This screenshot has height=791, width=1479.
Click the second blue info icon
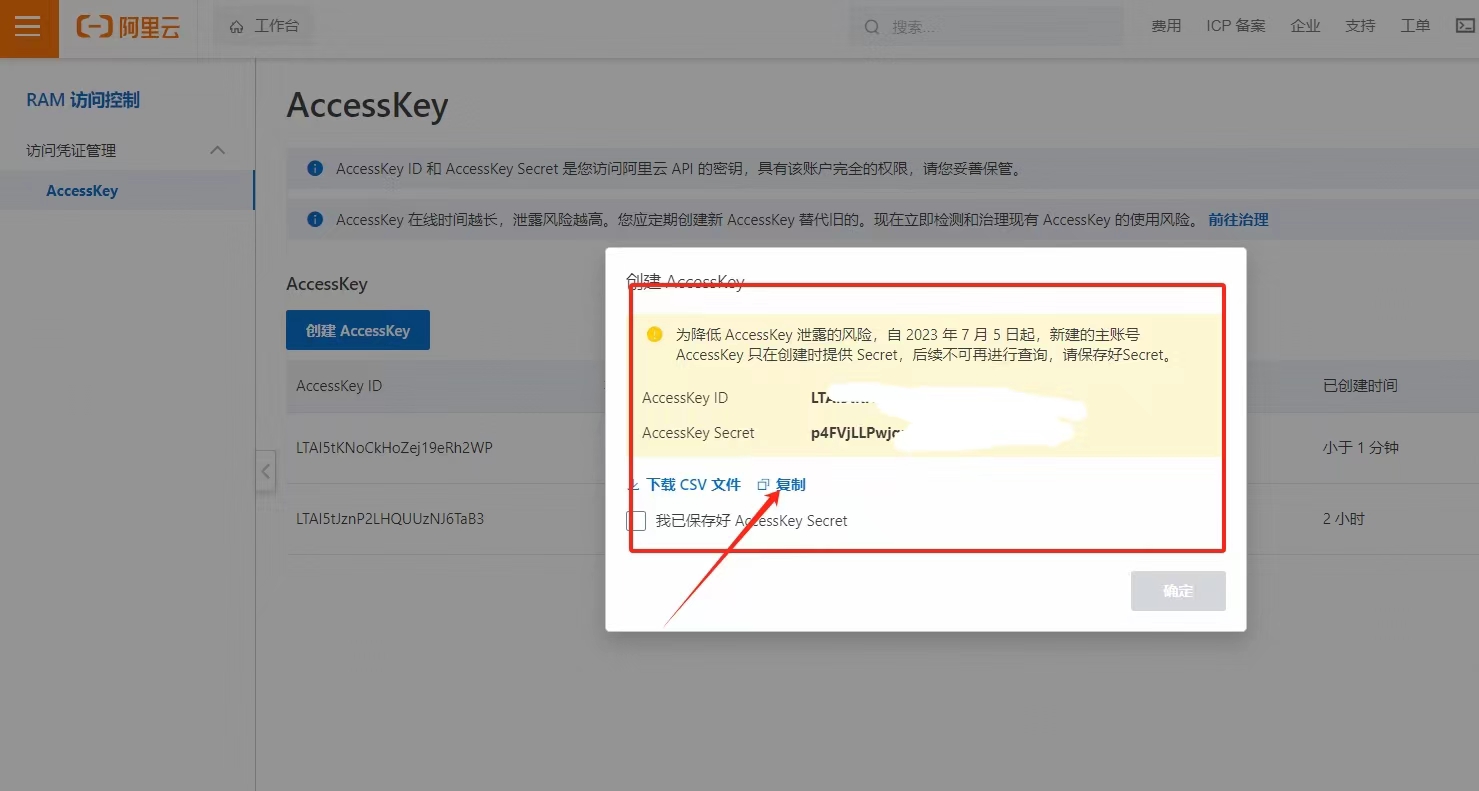pos(315,219)
